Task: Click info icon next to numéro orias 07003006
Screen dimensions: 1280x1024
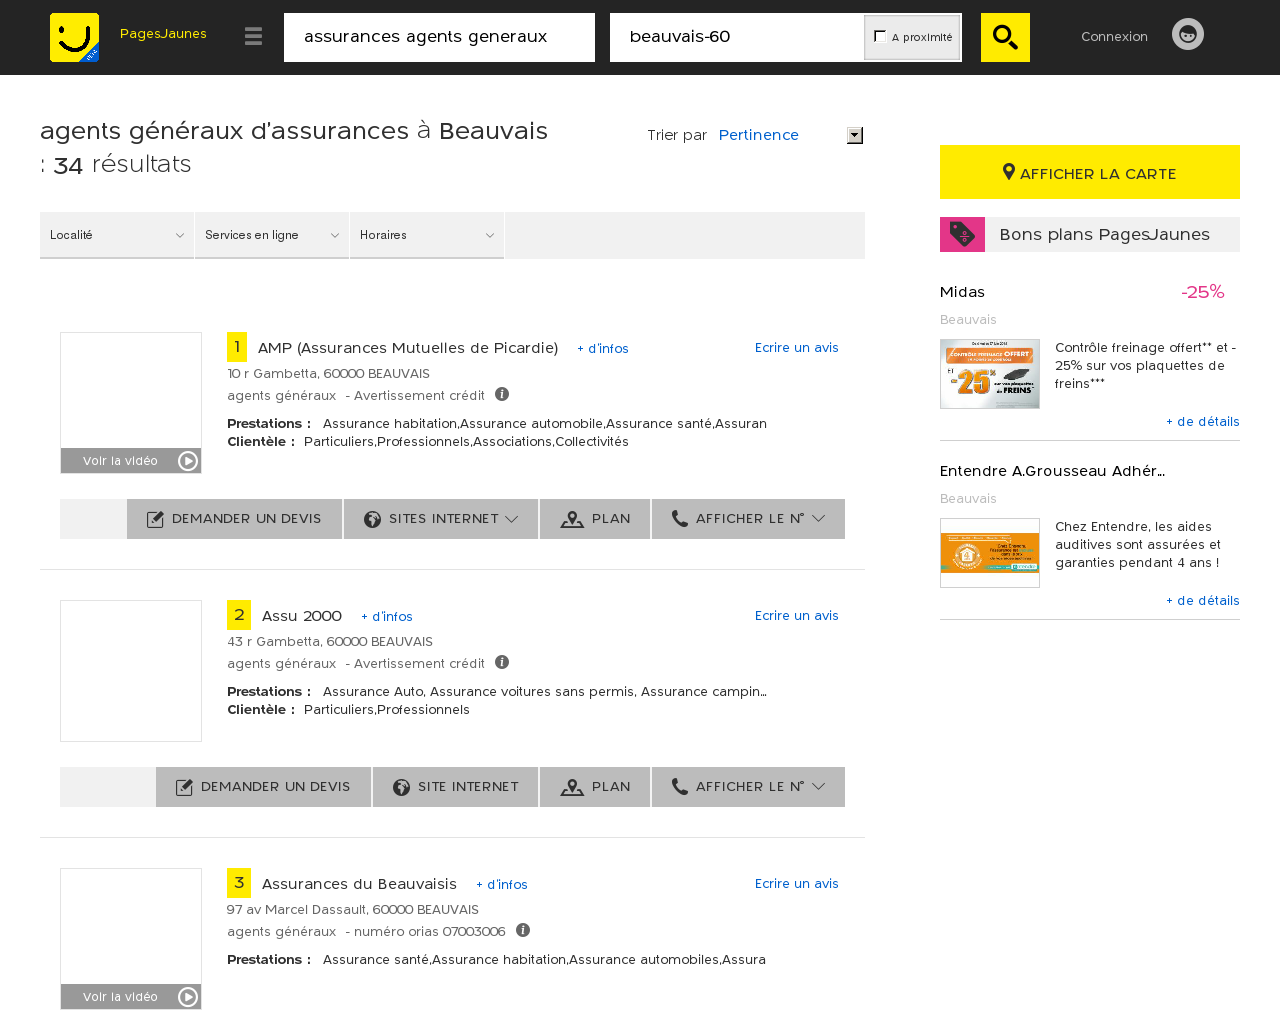Action: [523, 930]
